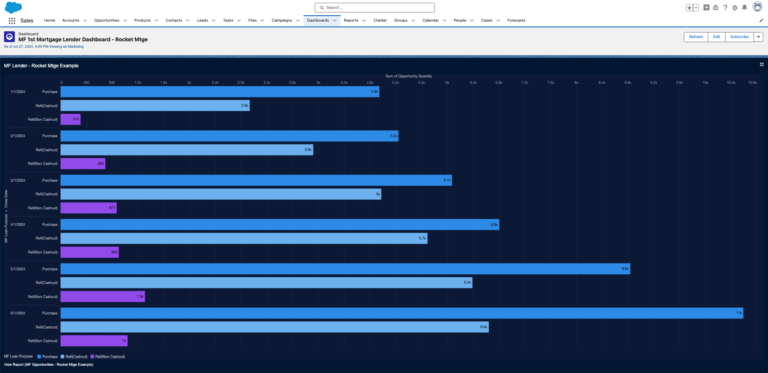This screenshot has width=768, height=373.
Task: Click the Dashboard icon beside the title
Action: (x=9, y=37)
